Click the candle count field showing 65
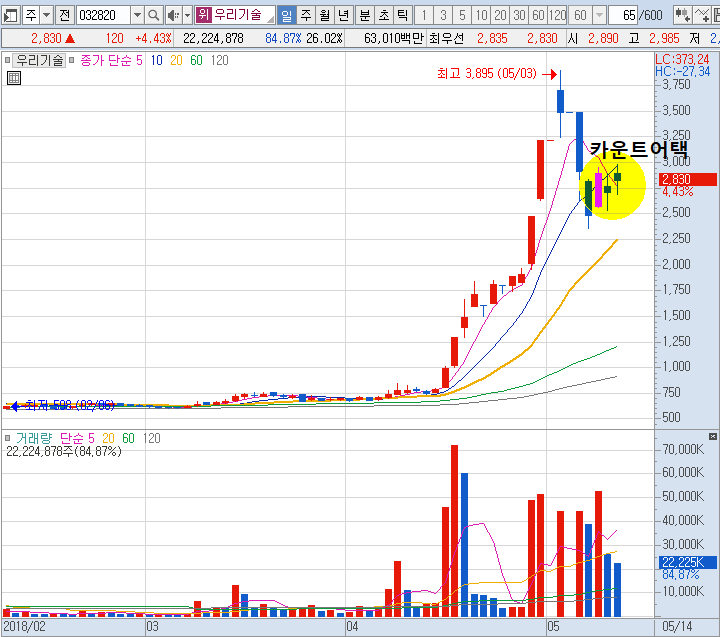The image size is (720, 637). [626, 15]
